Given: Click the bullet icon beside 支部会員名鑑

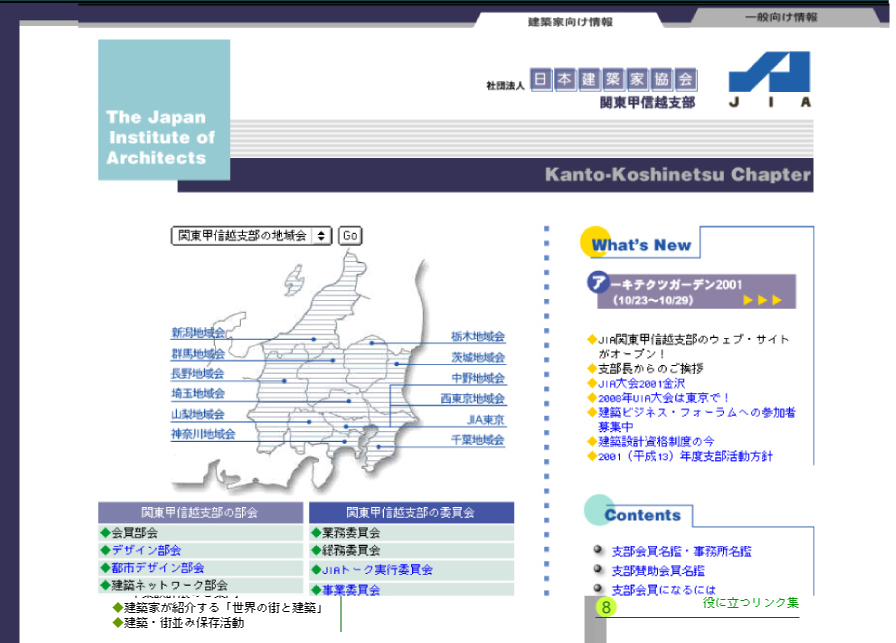Looking at the screenshot, I should point(598,549).
